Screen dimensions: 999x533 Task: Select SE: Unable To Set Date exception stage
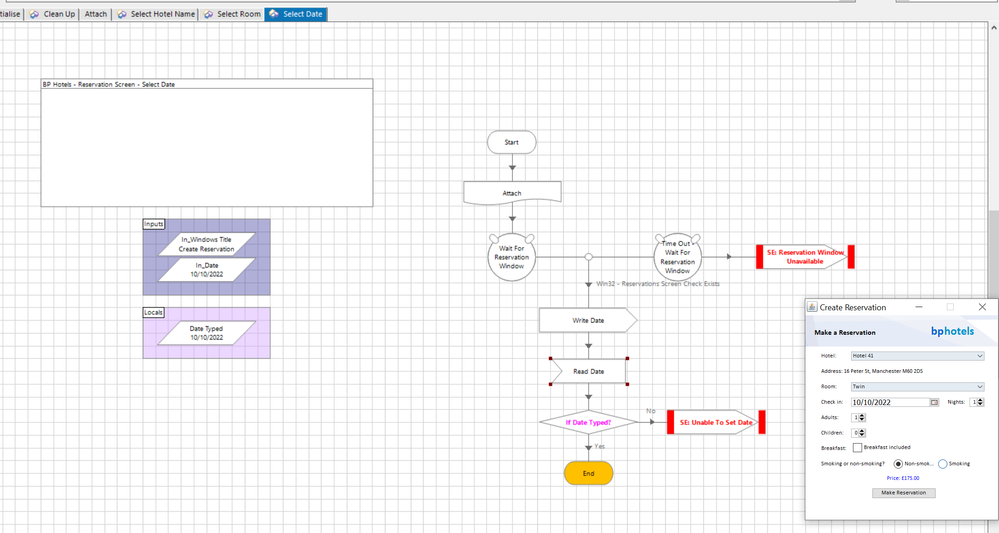[716, 422]
